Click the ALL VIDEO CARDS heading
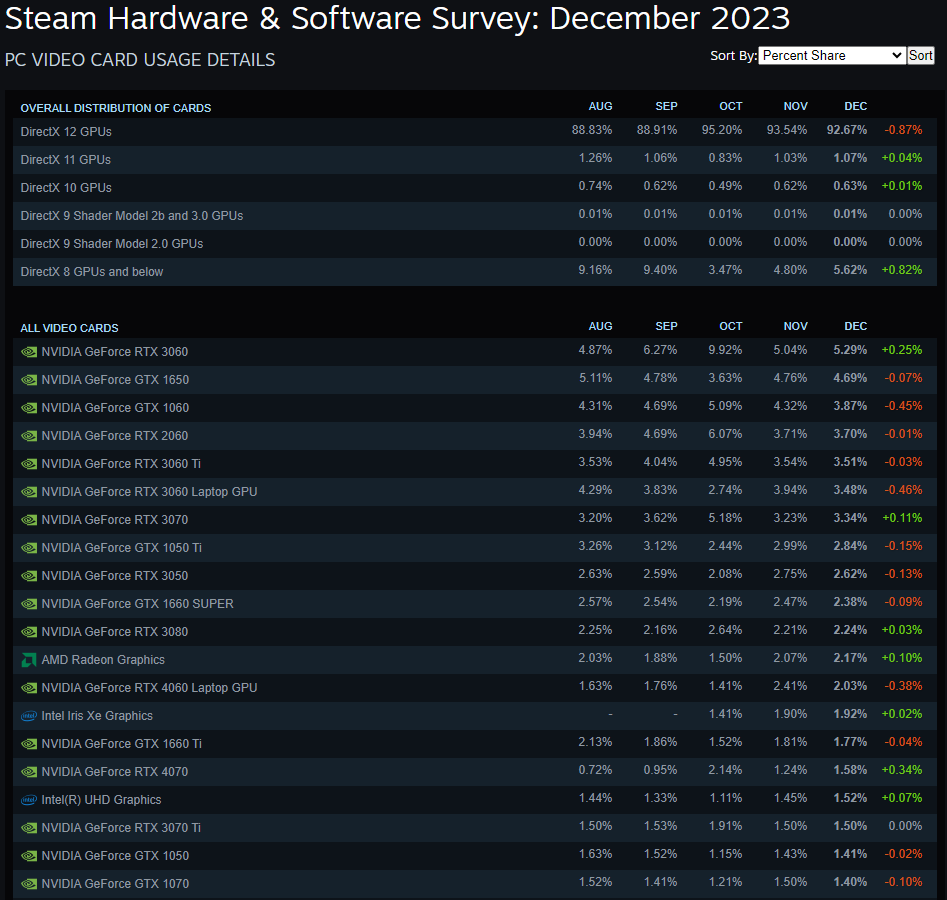The height and width of the screenshot is (900, 947). (x=69, y=328)
